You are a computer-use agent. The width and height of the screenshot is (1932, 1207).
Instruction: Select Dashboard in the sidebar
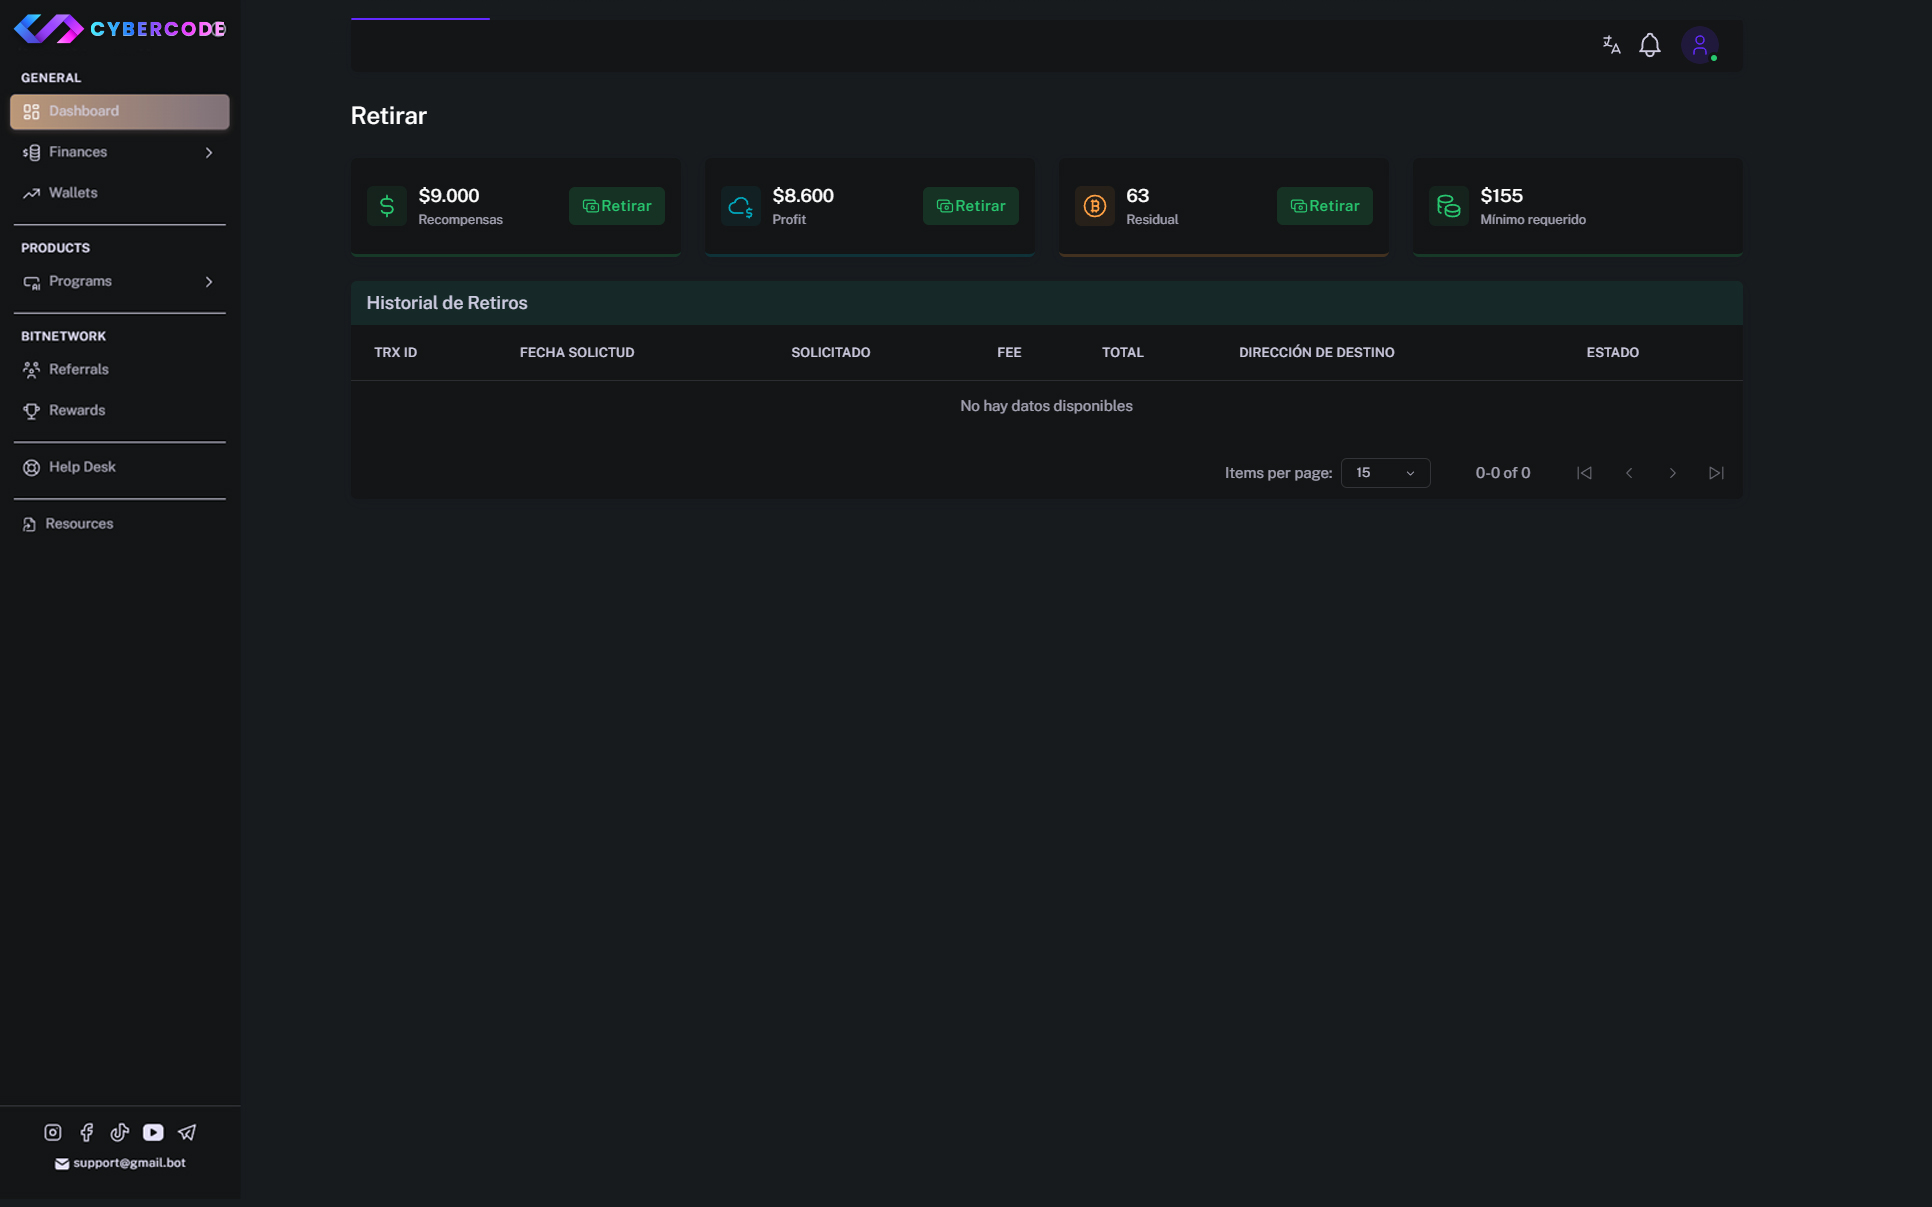[x=119, y=111]
